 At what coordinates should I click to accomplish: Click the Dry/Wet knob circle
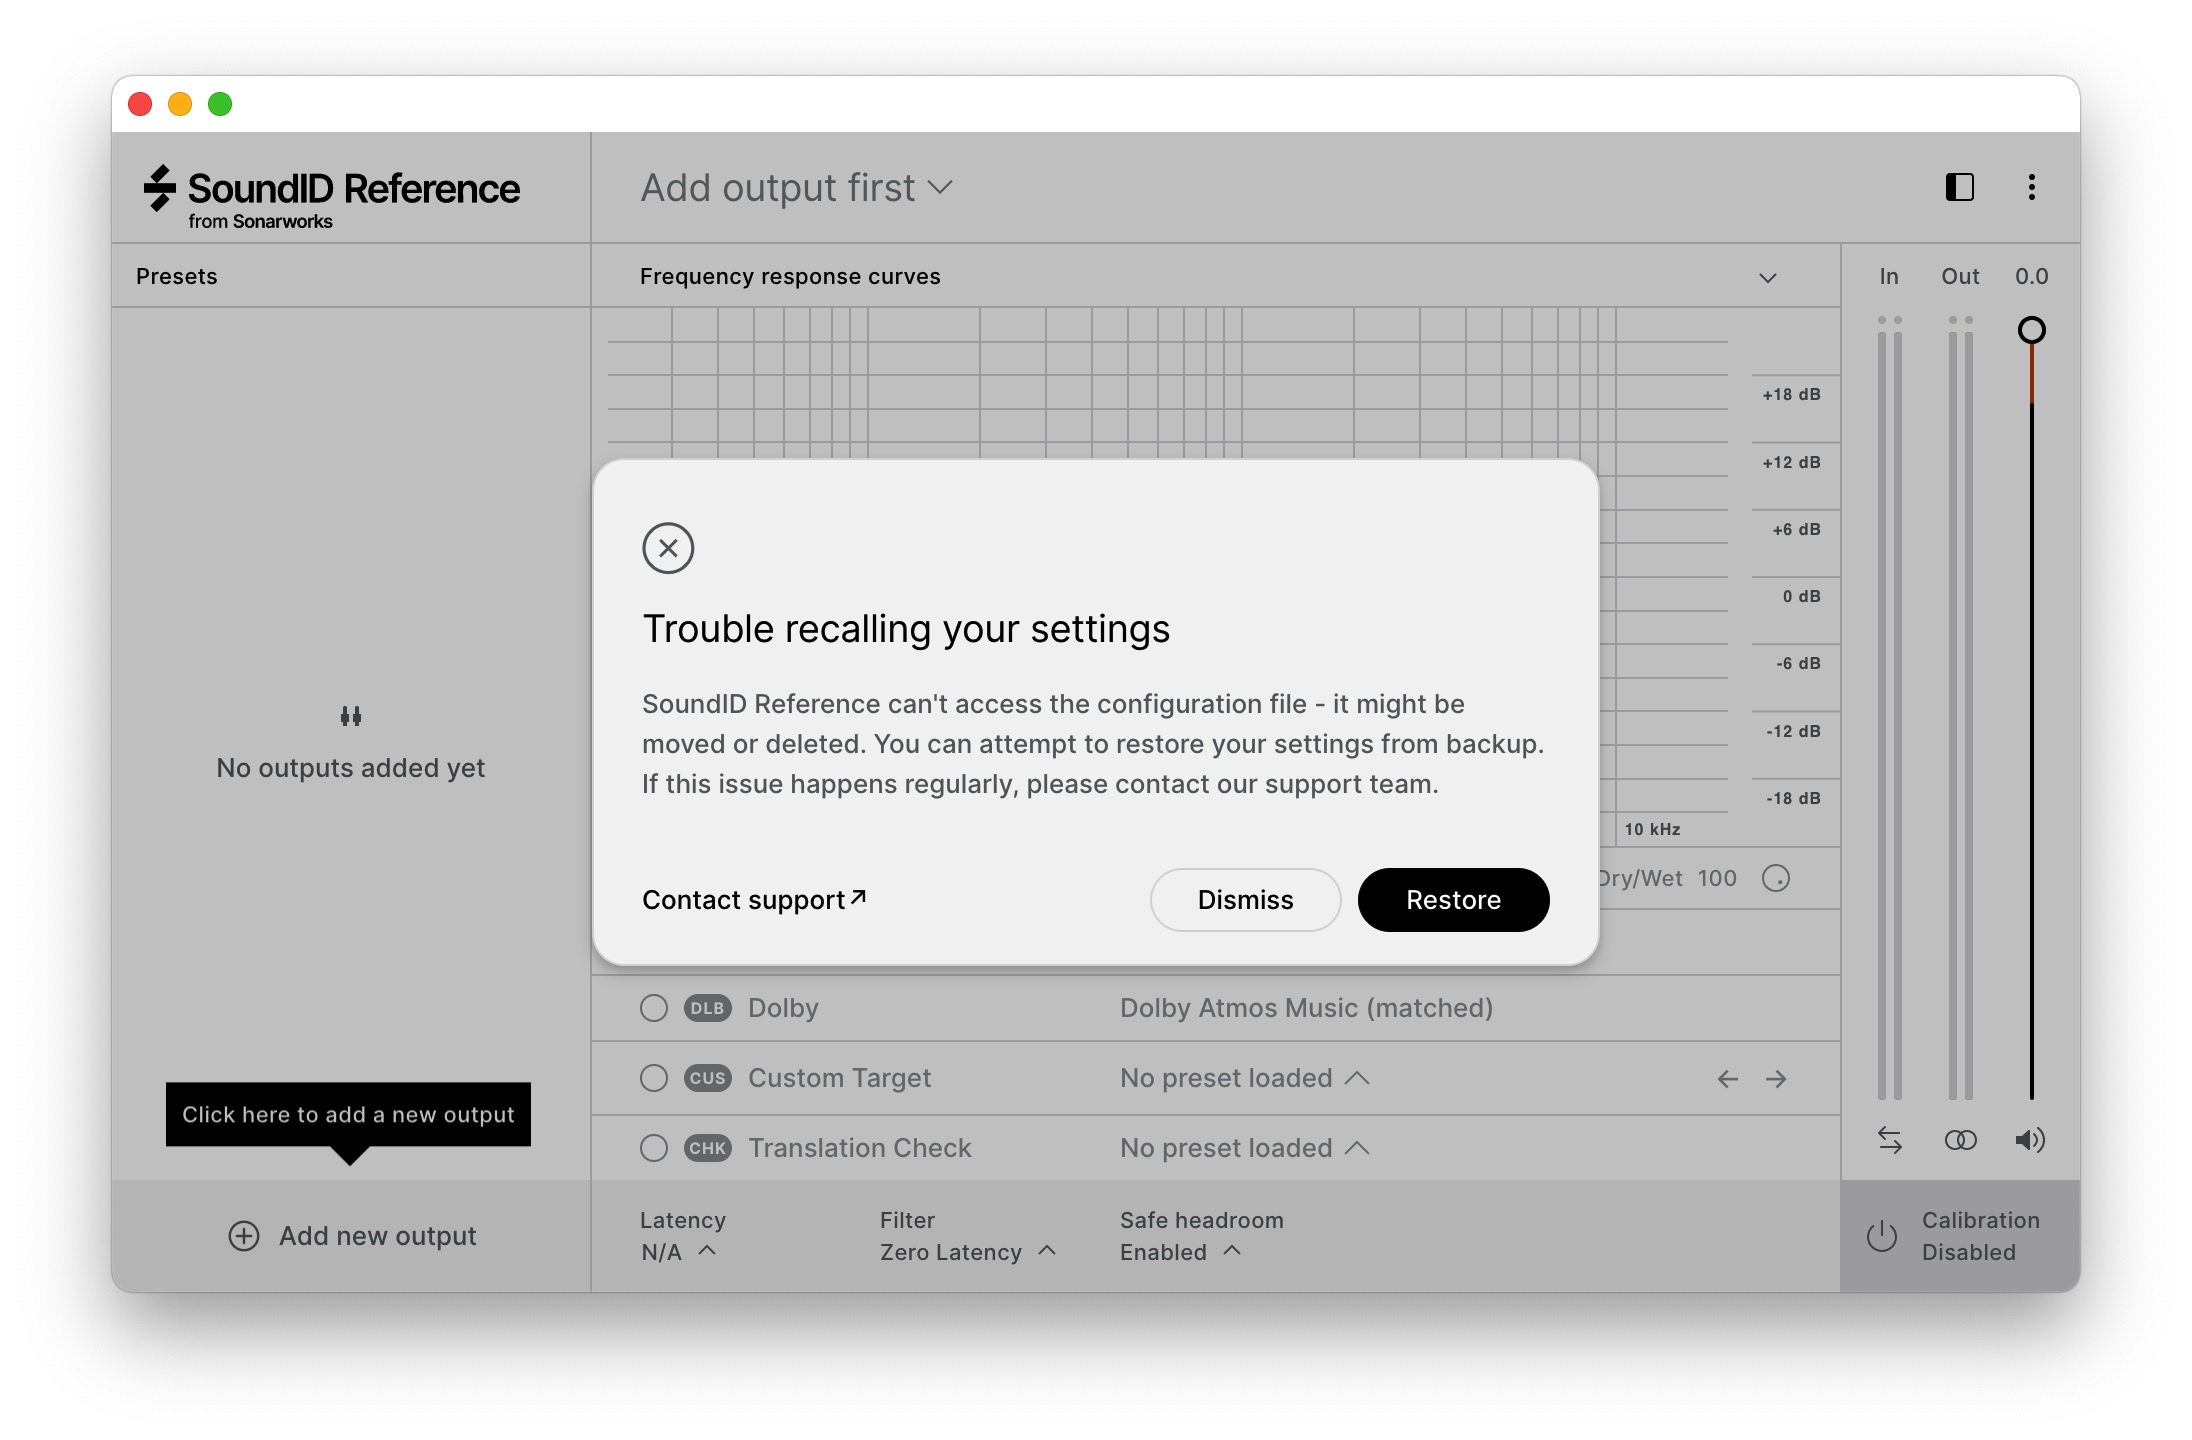(x=1776, y=878)
